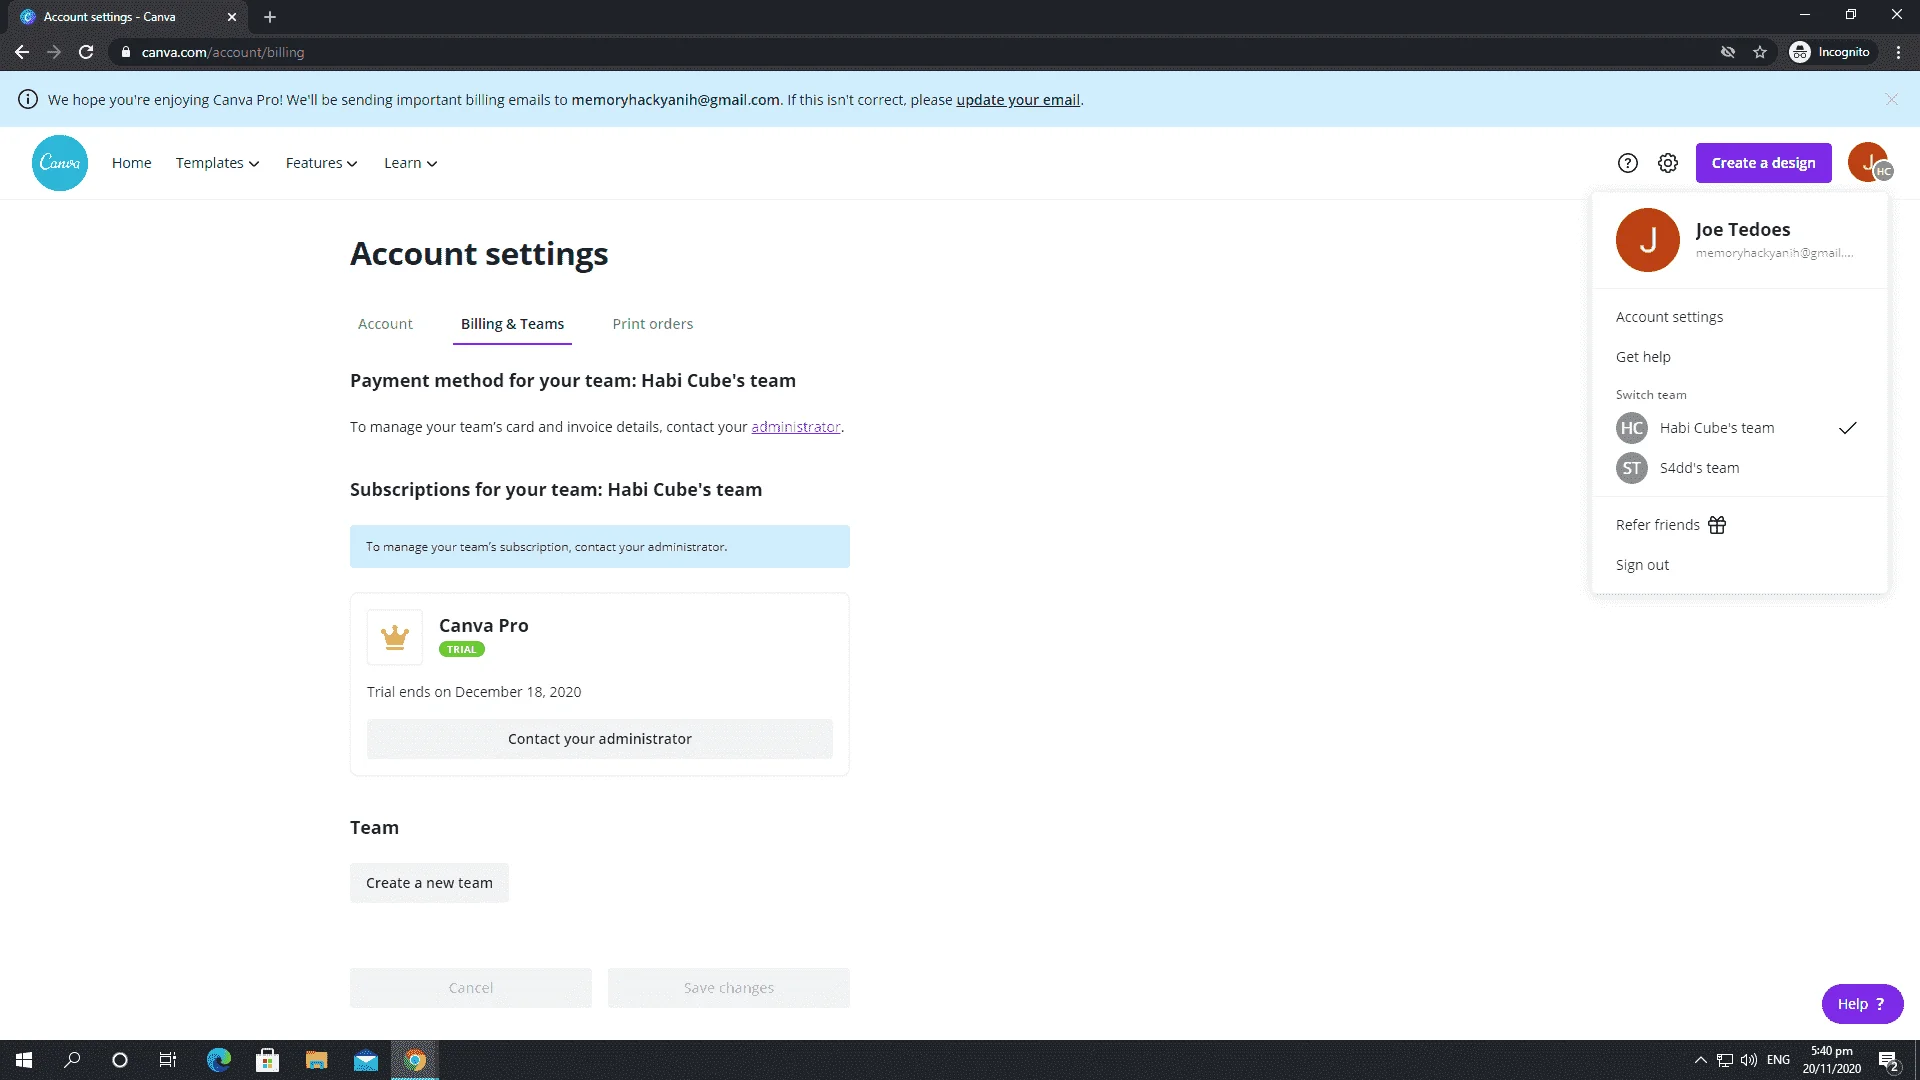
Task: Open a new browser tab
Action: click(270, 17)
